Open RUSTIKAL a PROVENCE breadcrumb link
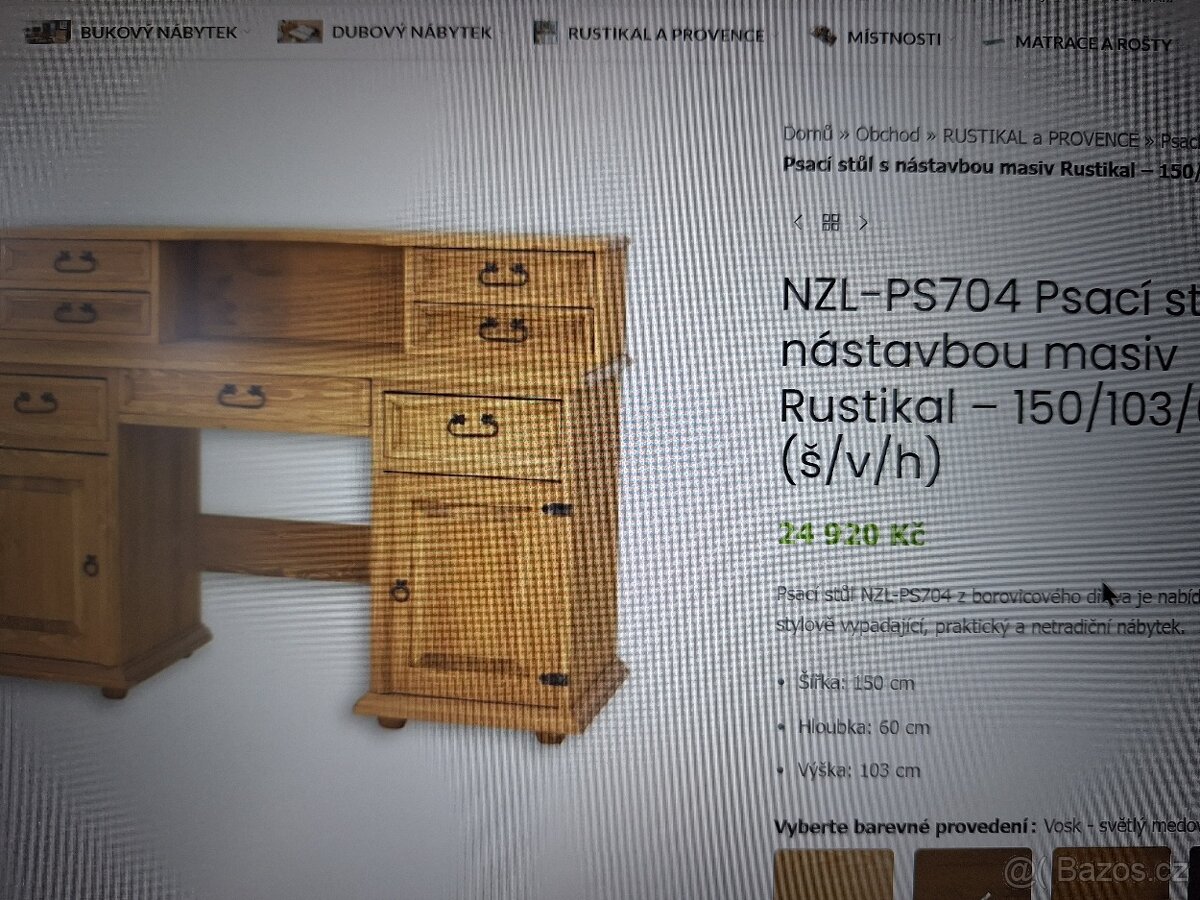 [x=1040, y=138]
